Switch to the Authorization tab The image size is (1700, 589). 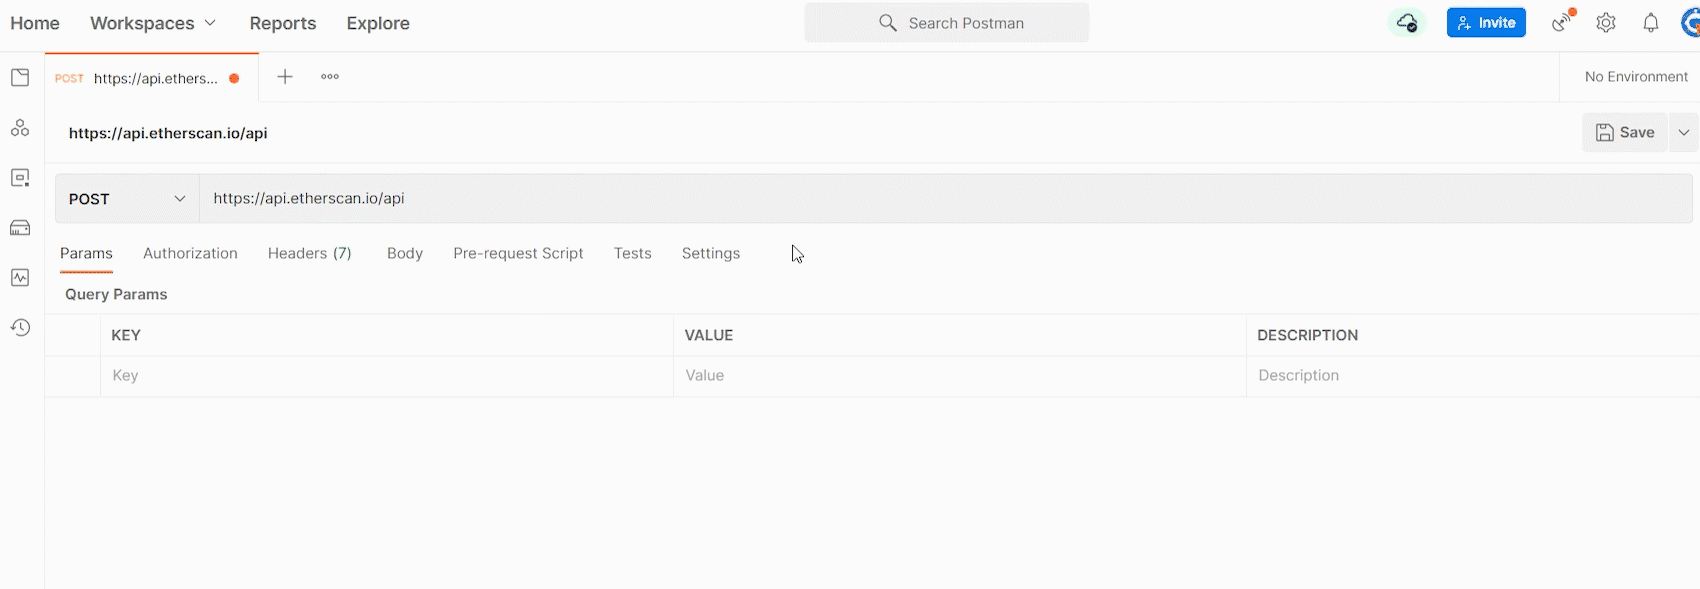(190, 254)
